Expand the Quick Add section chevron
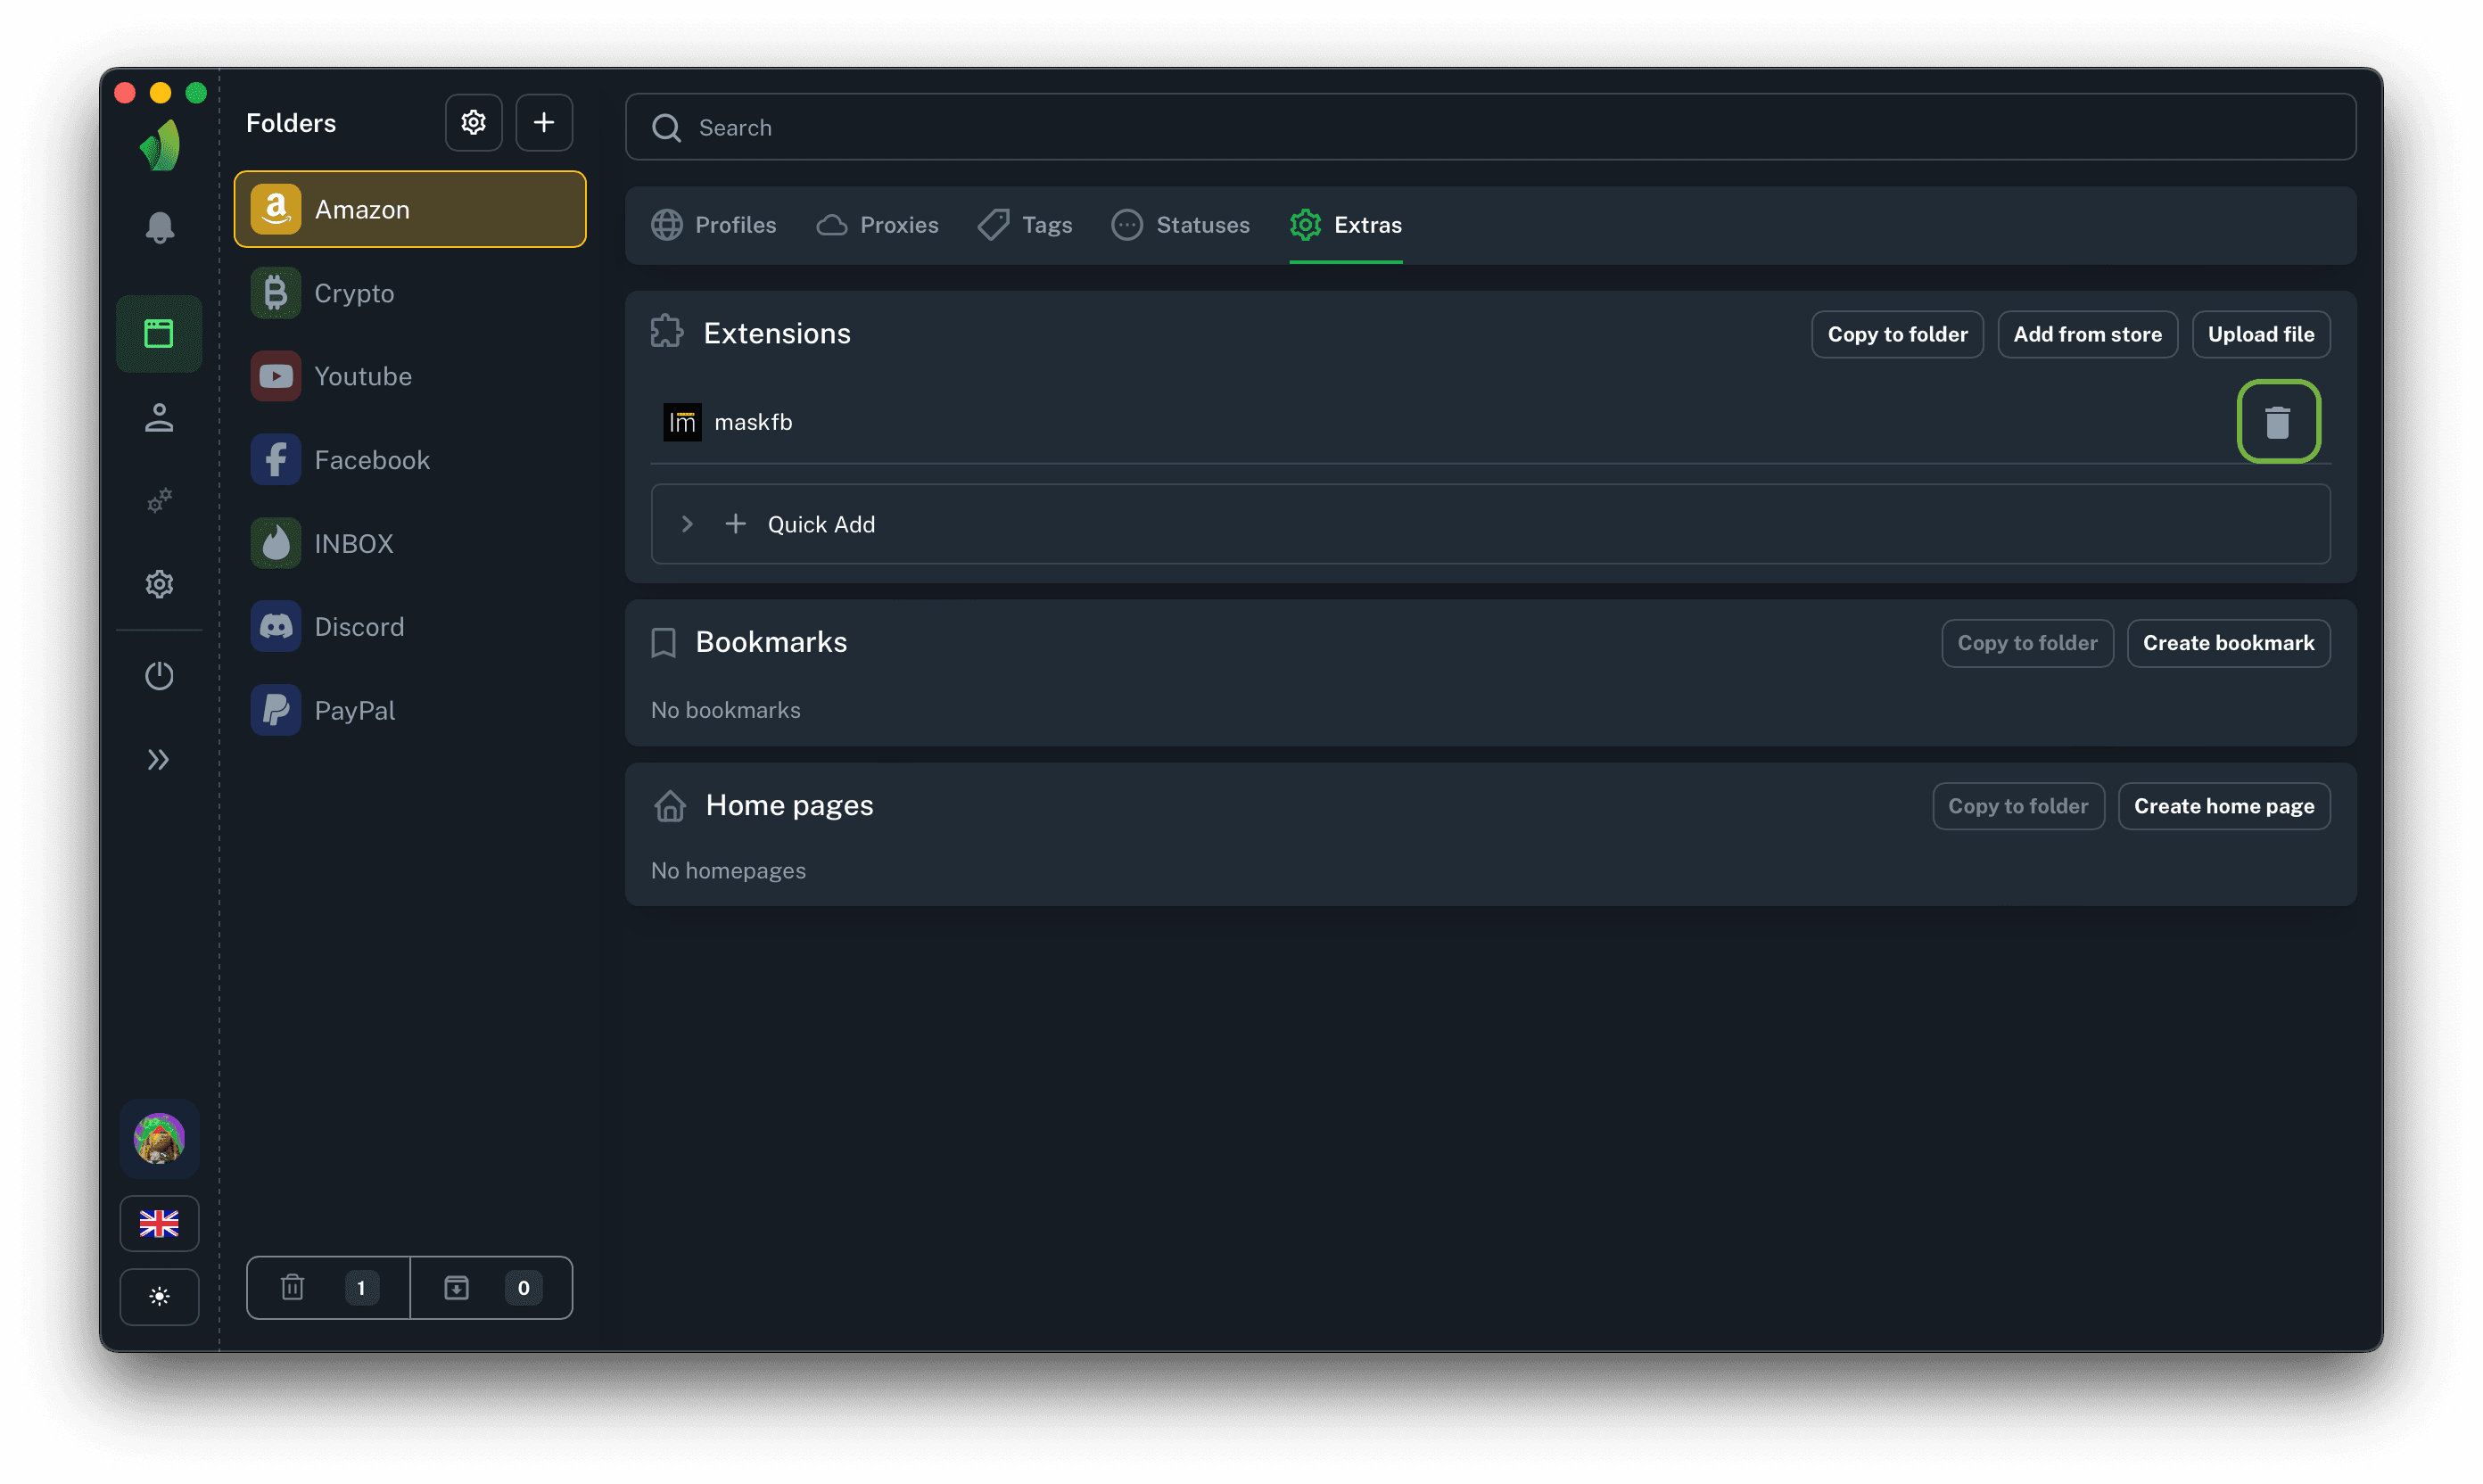This screenshot has height=1484, width=2483. click(x=687, y=524)
